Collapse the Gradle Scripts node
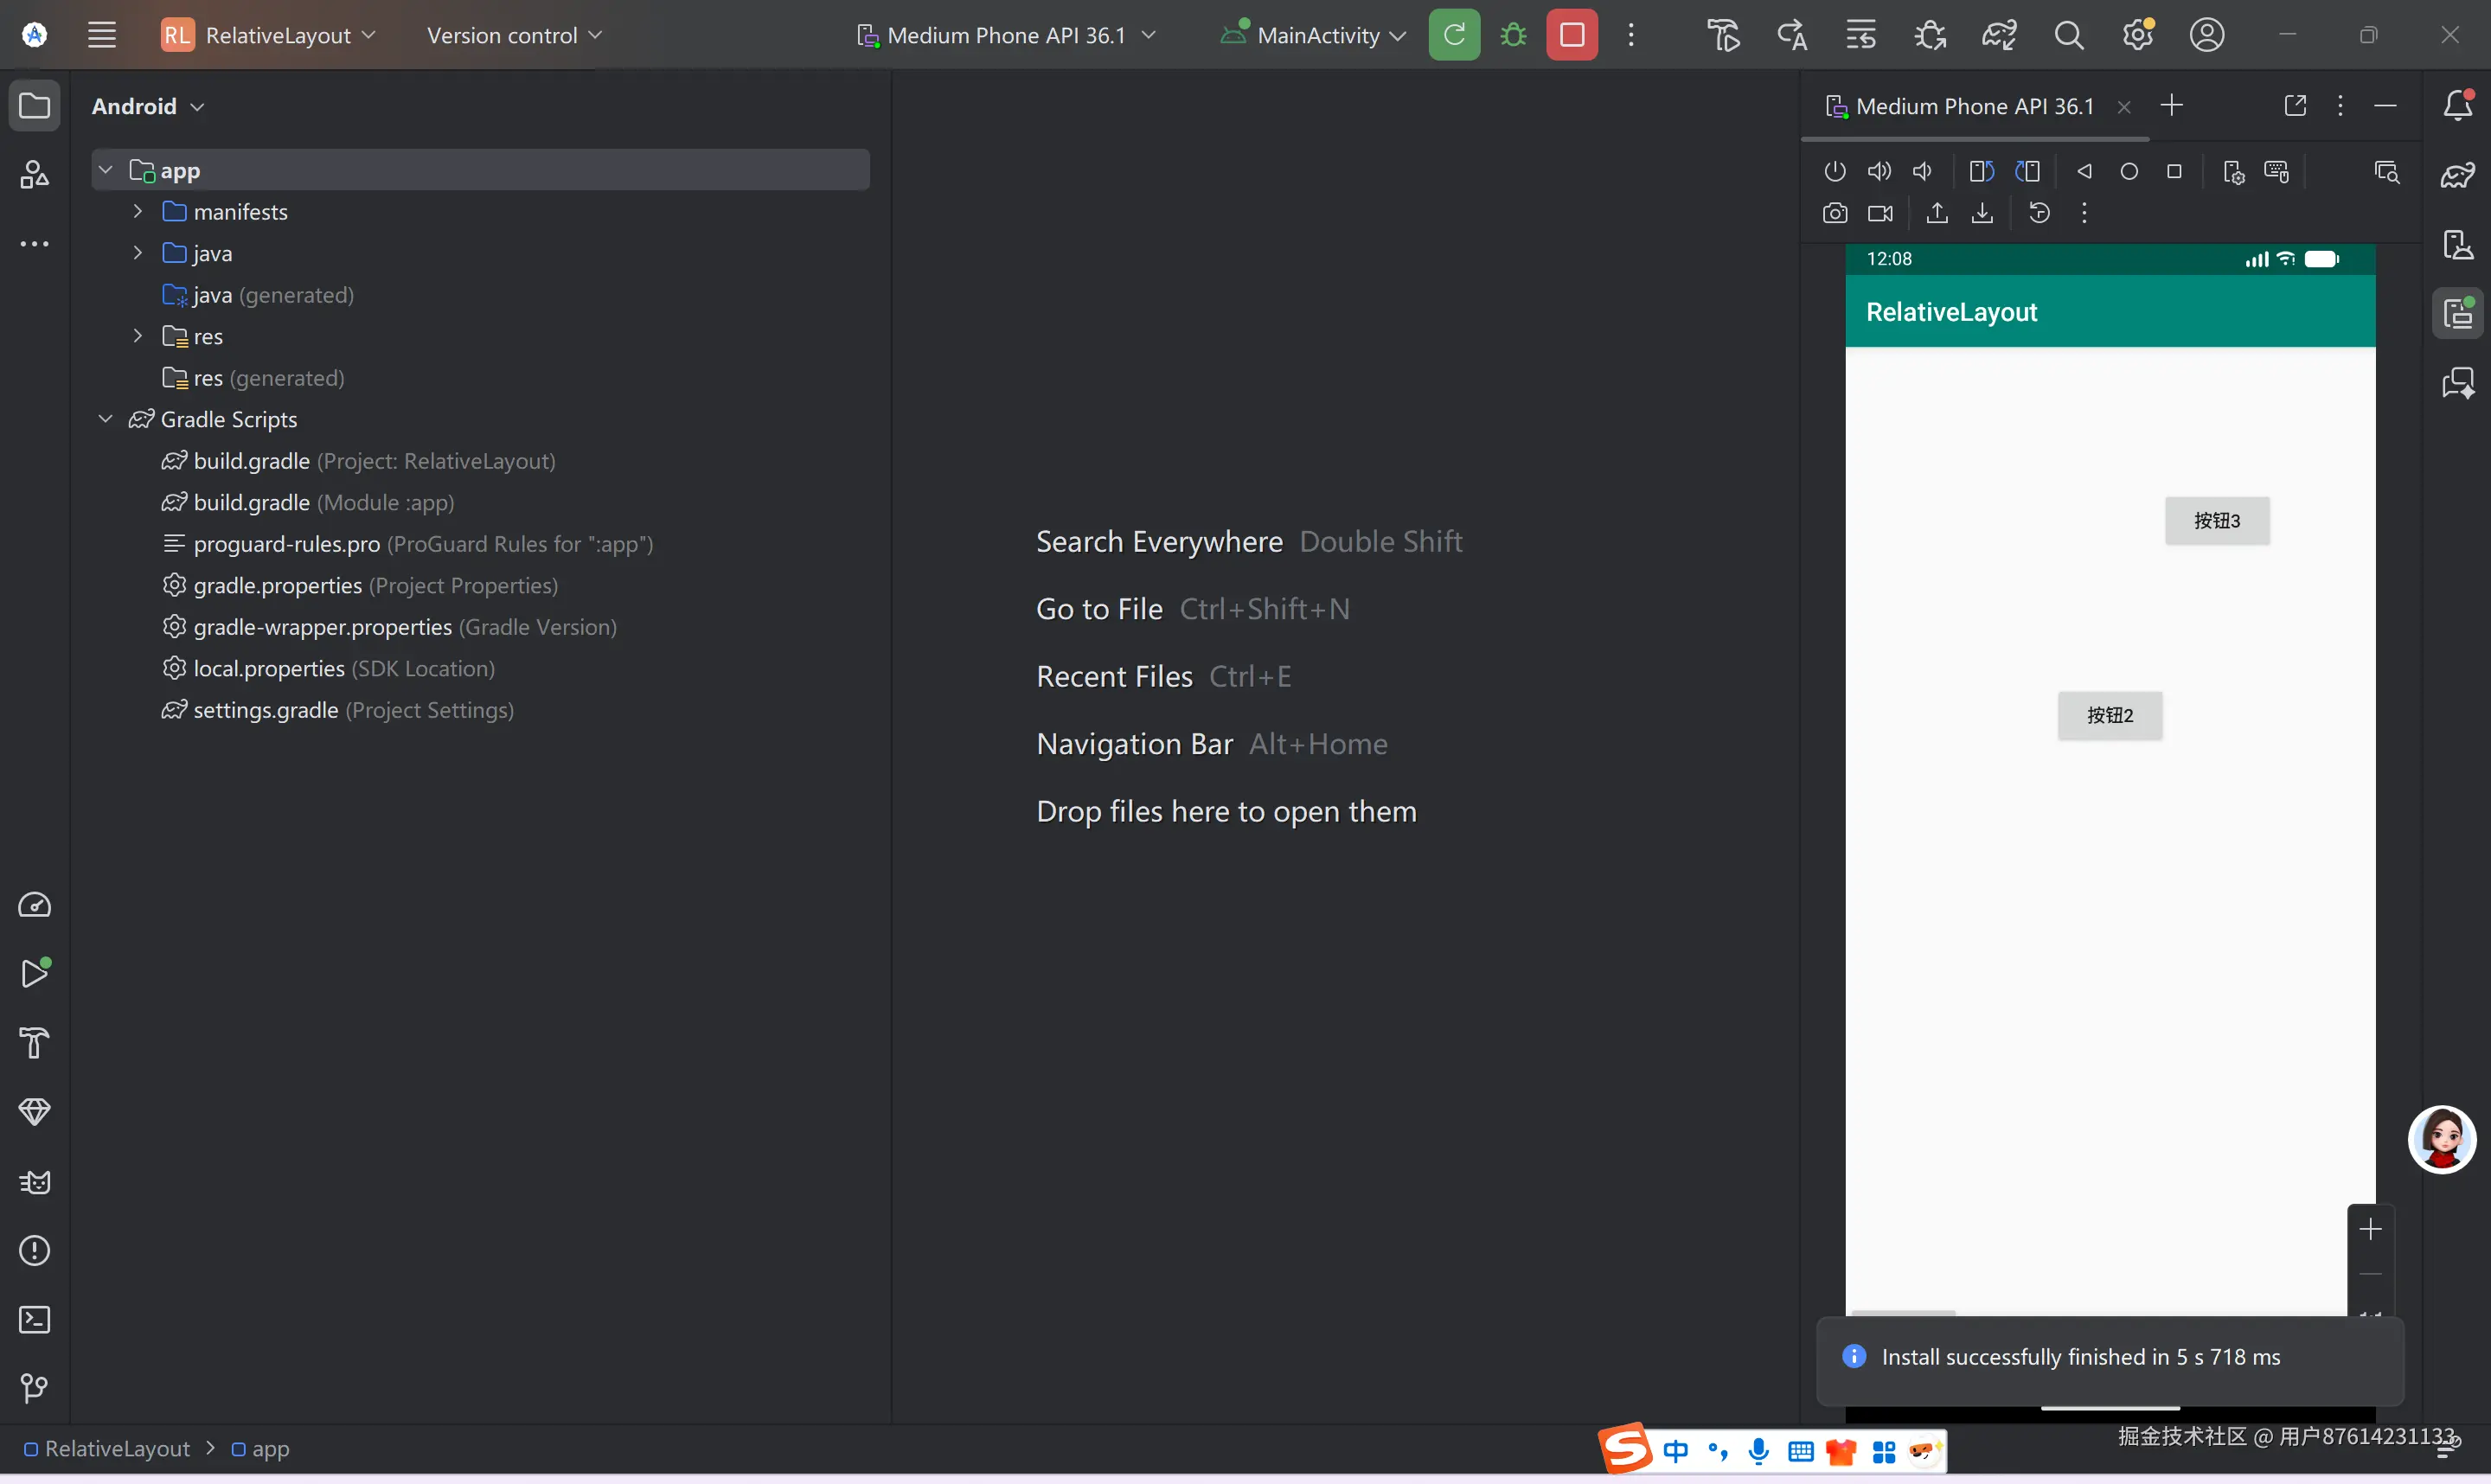Screen dimensions: 2491x1484 105,419
